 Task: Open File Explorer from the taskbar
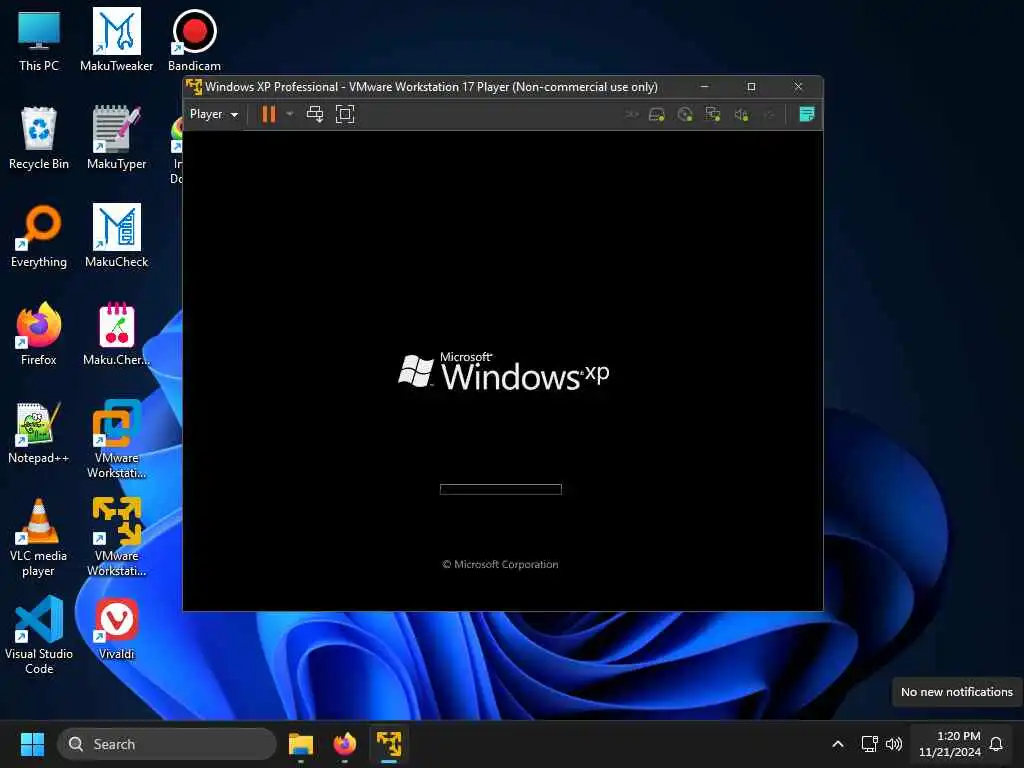(301, 744)
